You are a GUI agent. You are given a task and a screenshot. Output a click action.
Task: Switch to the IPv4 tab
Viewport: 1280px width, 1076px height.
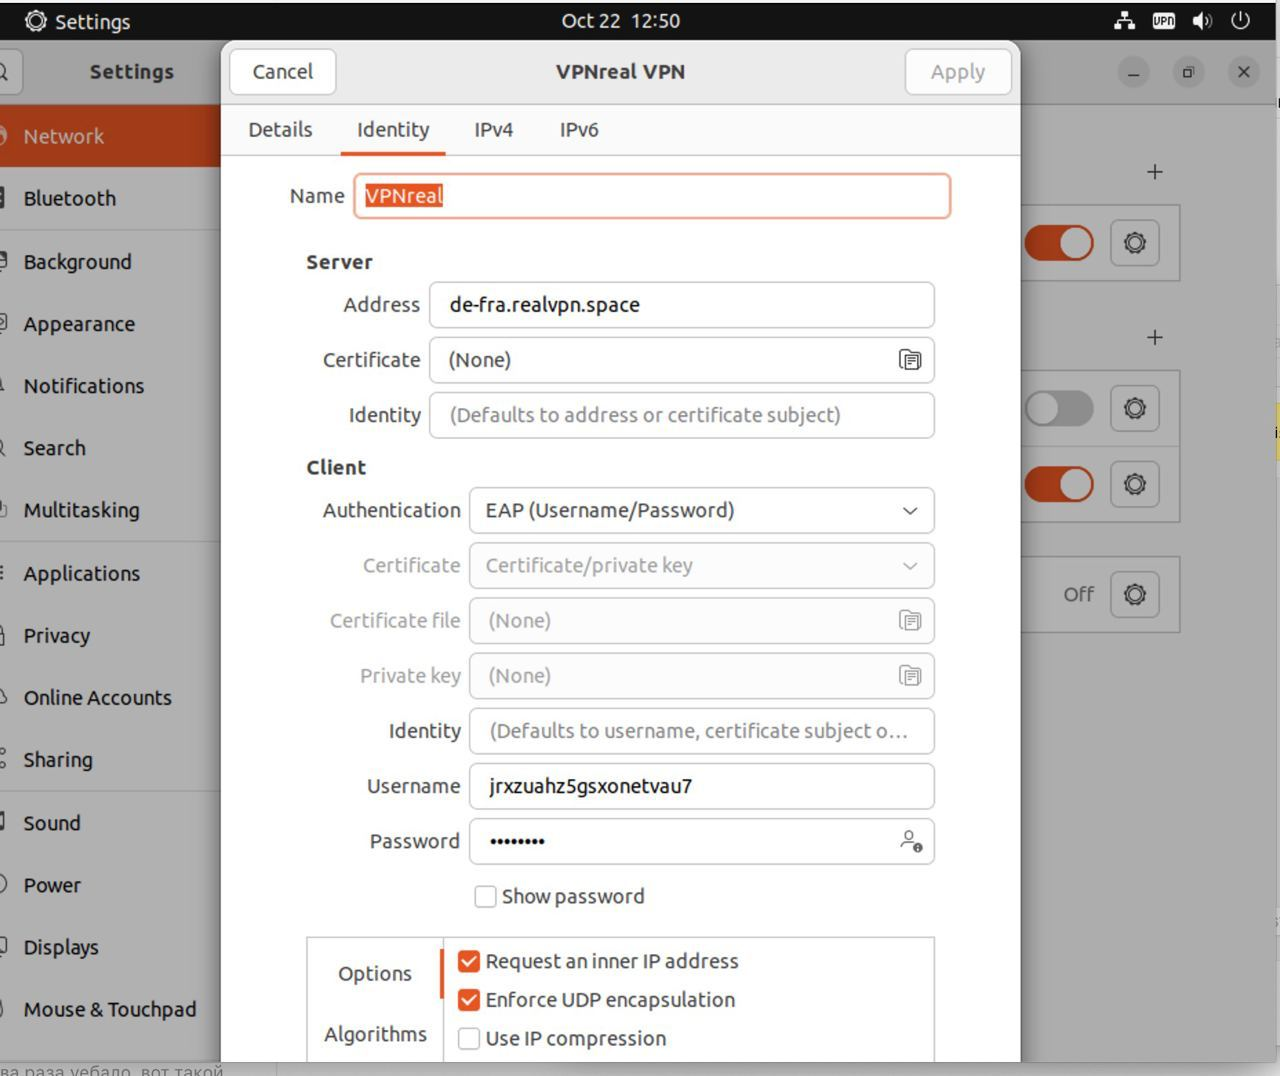[493, 130]
